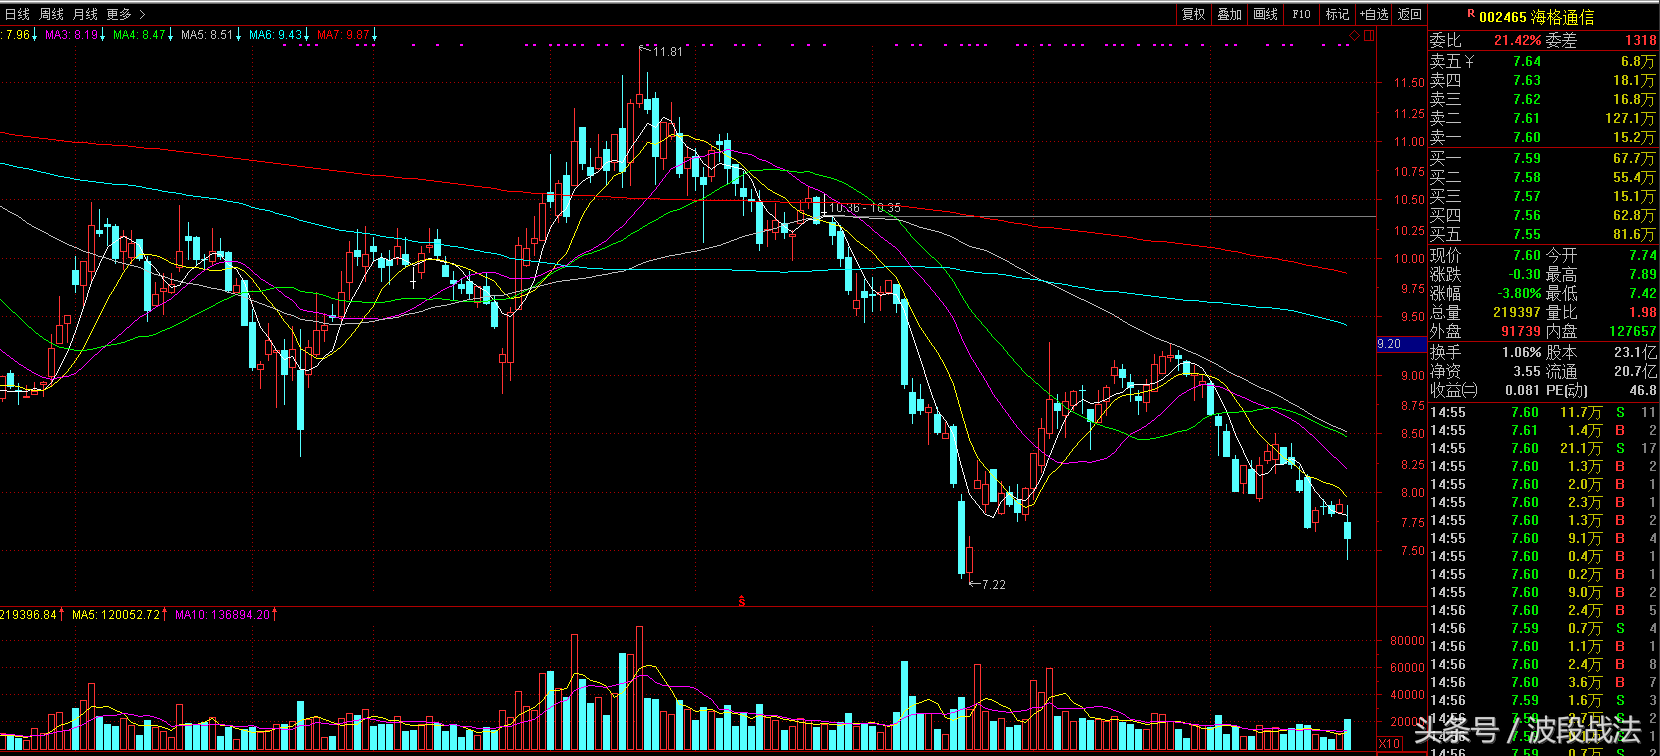Click the 最高 7.89 value
The height and width of the screenshot is (756, 1660).
(1642, 274)
